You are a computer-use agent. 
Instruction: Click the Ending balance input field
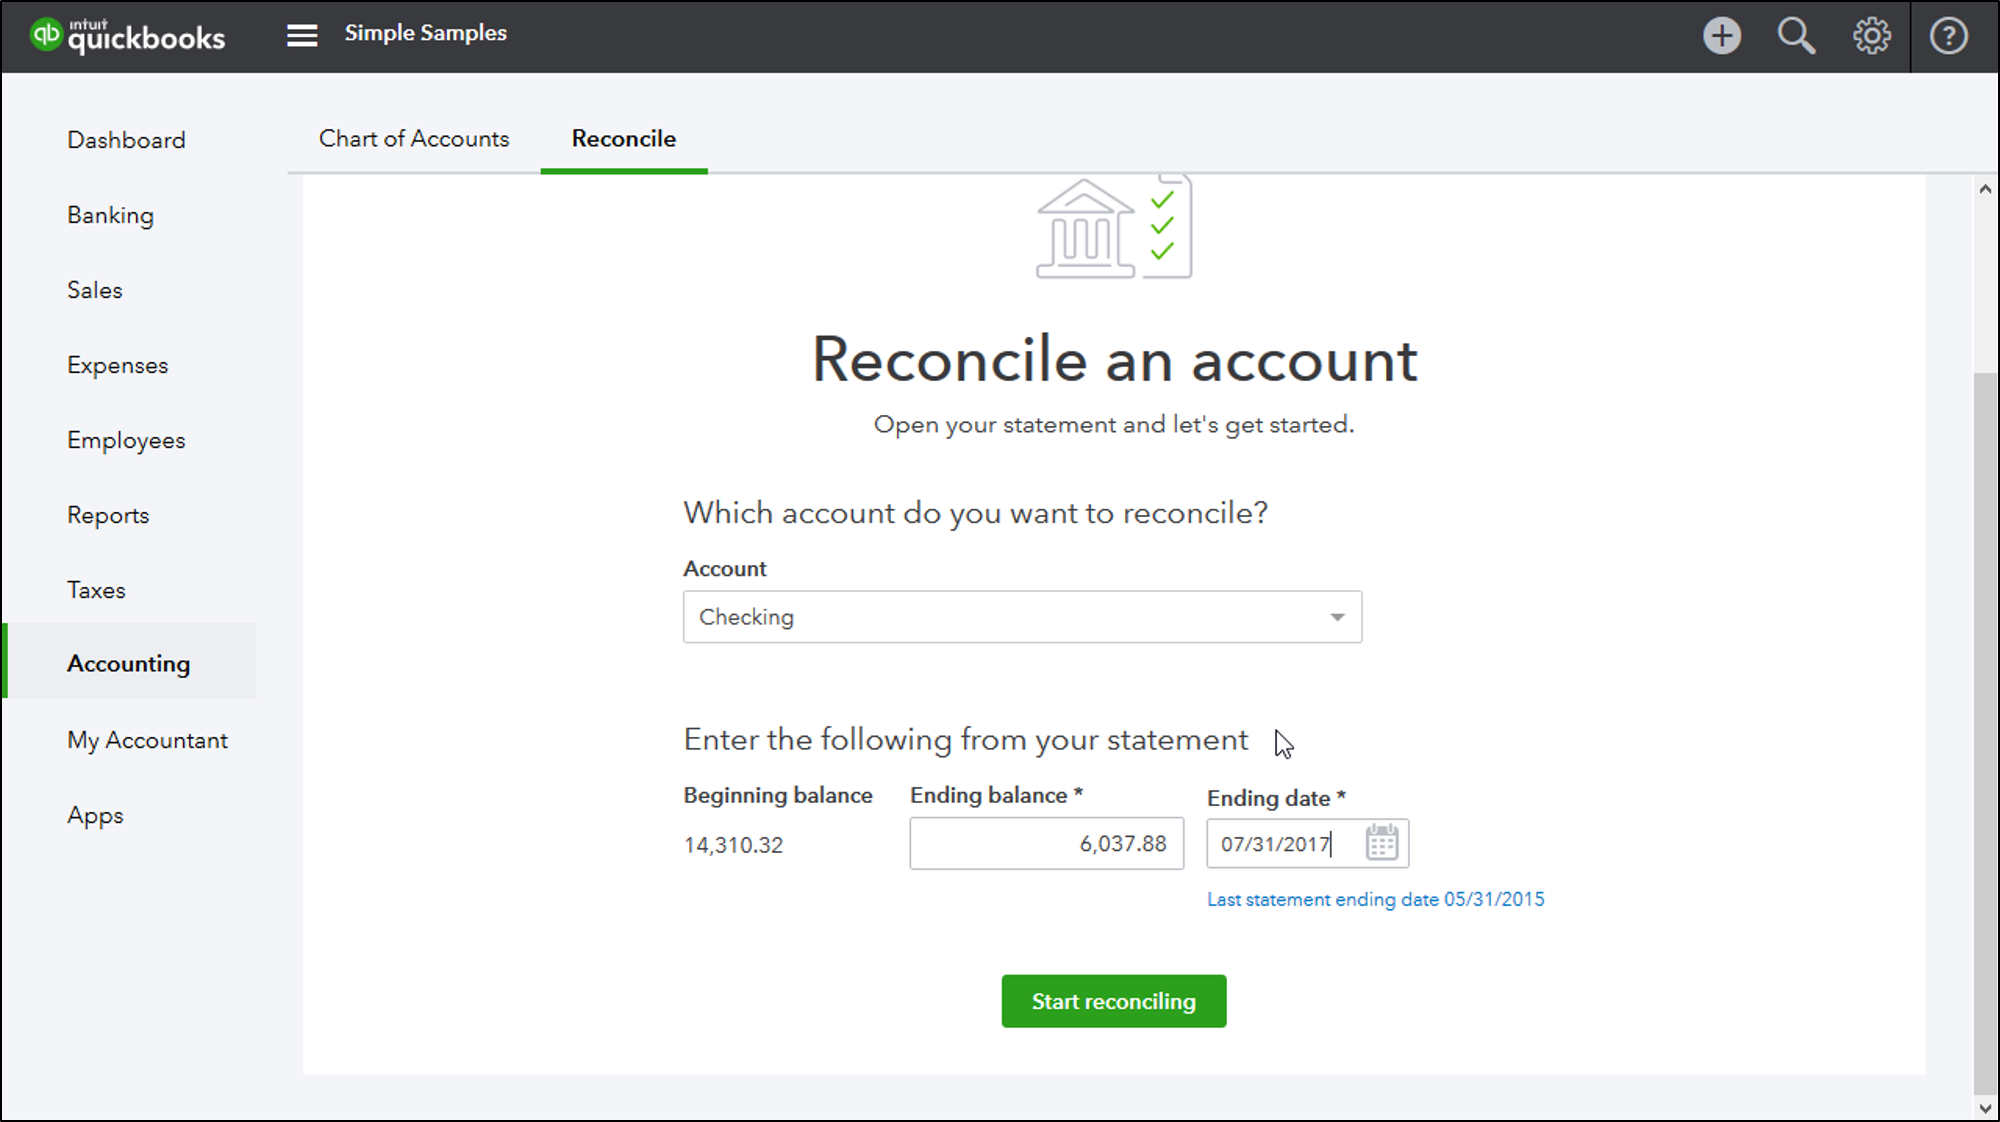[1046, 843]
